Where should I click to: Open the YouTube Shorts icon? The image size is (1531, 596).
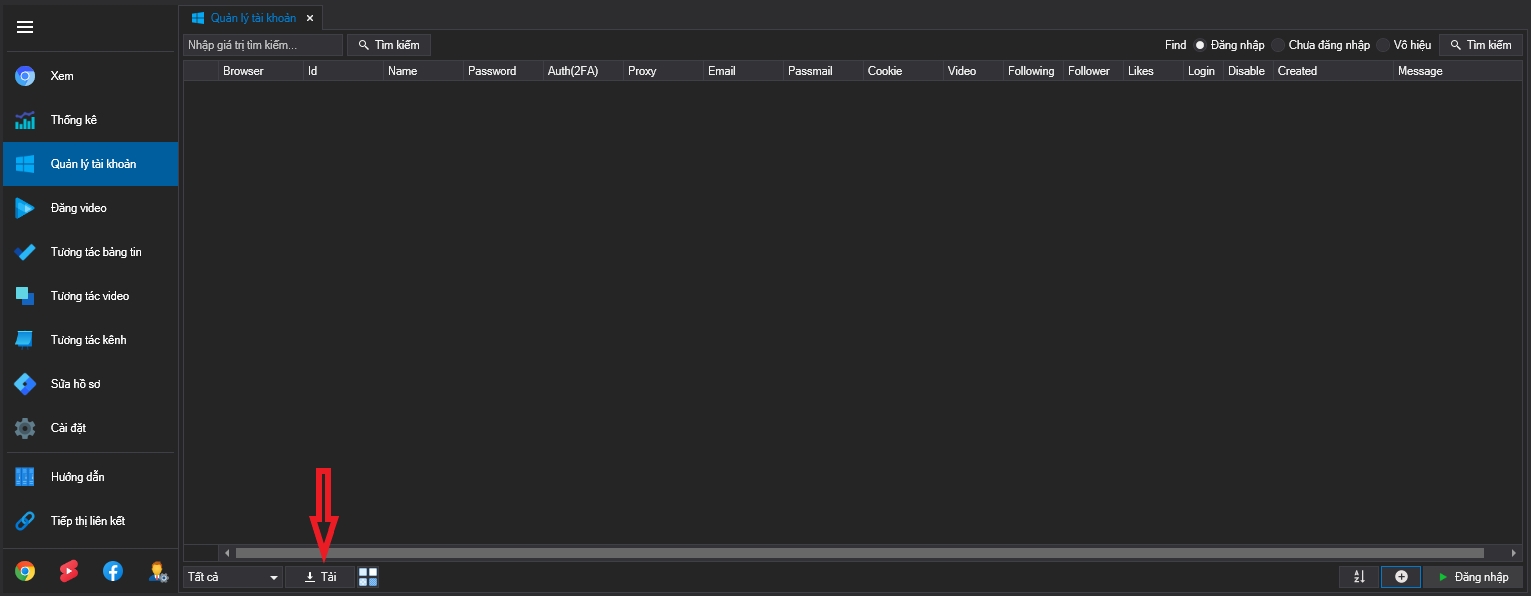pyautogui.click(x=69, y=571)
